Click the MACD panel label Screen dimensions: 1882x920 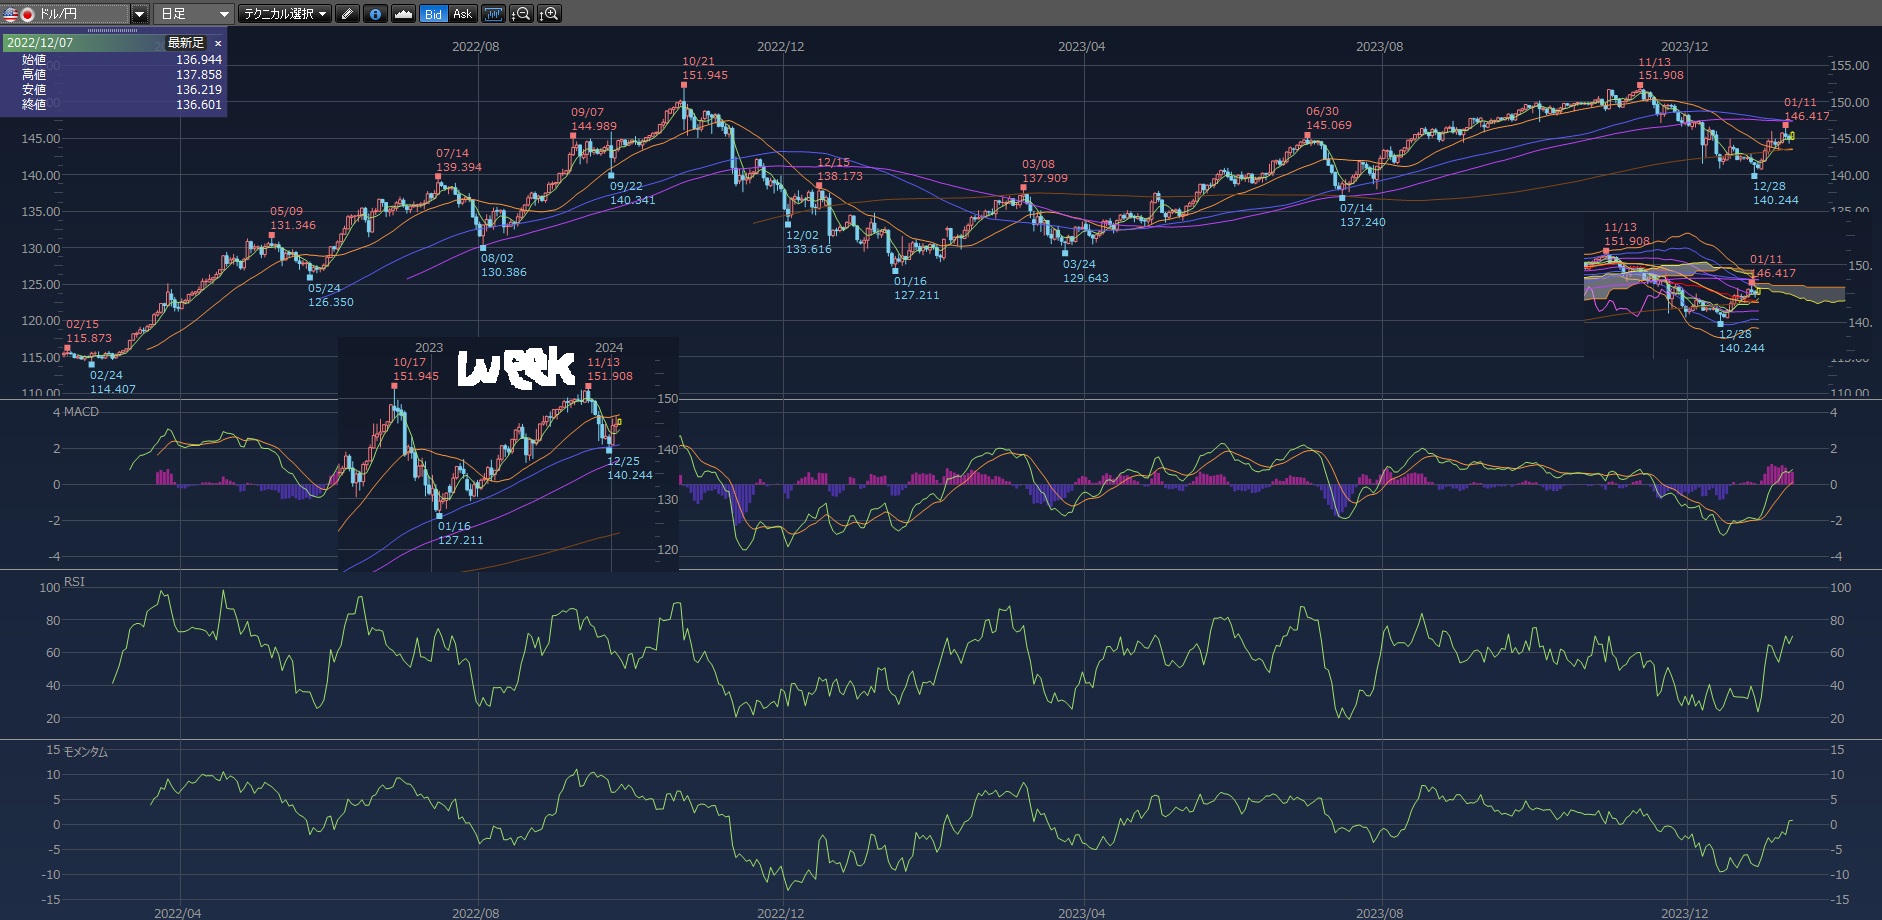click(81, 412)
